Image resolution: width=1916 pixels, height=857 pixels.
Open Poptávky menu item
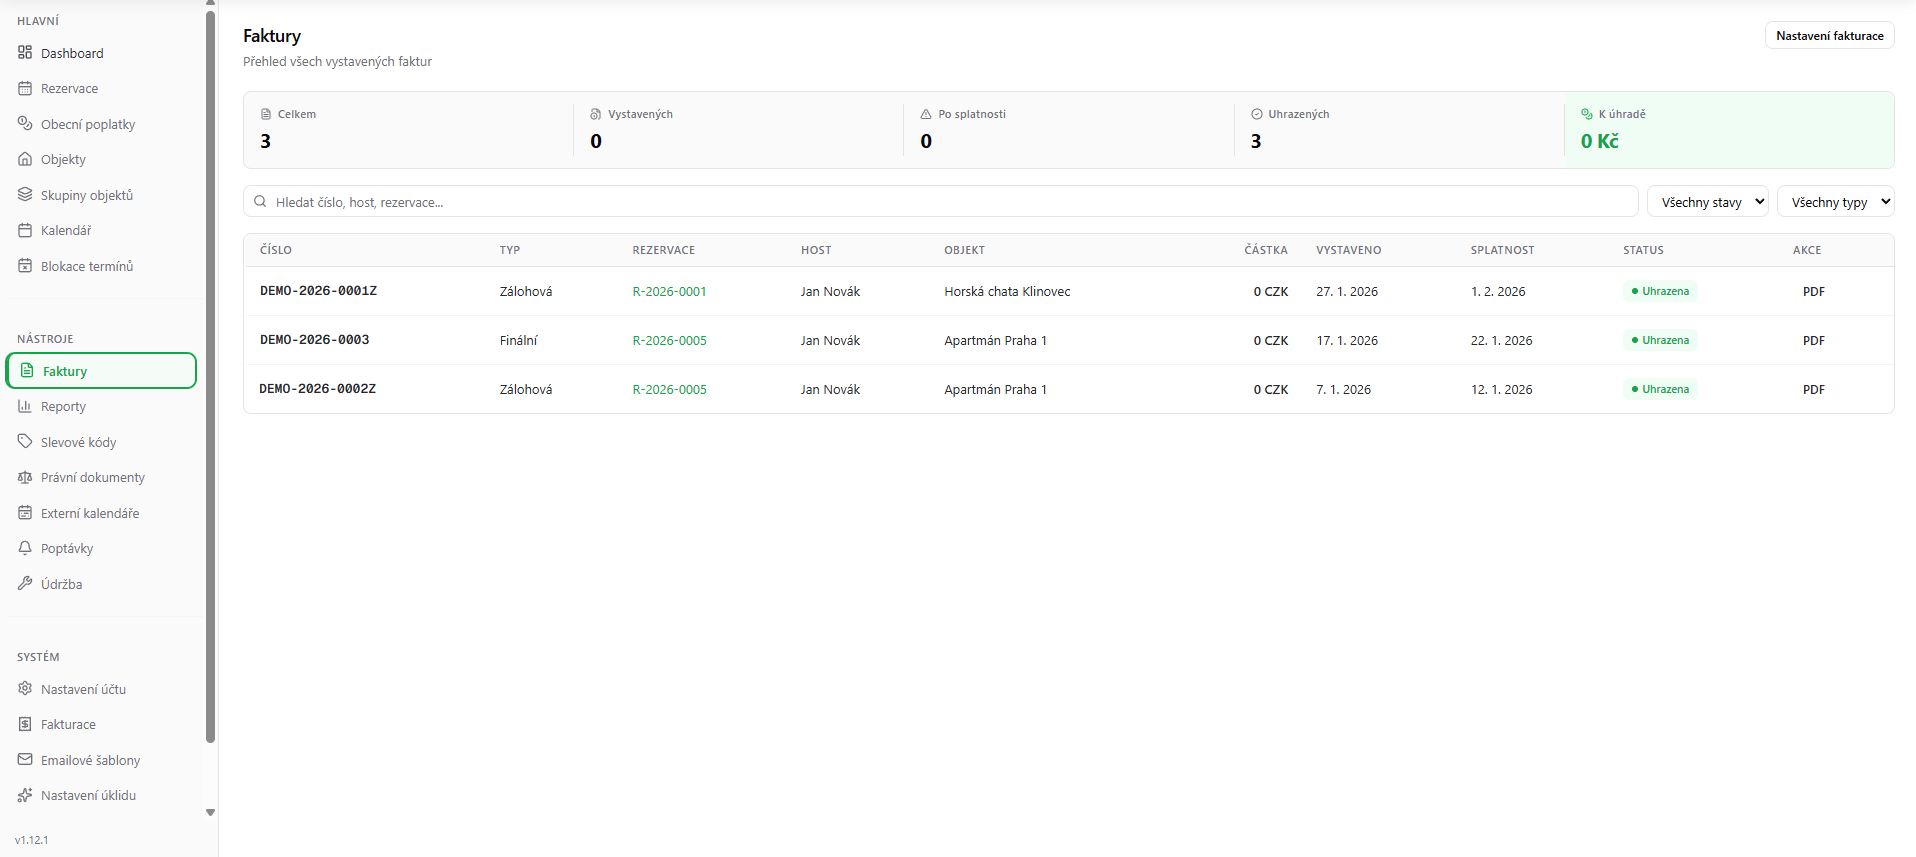coord(102,548)
